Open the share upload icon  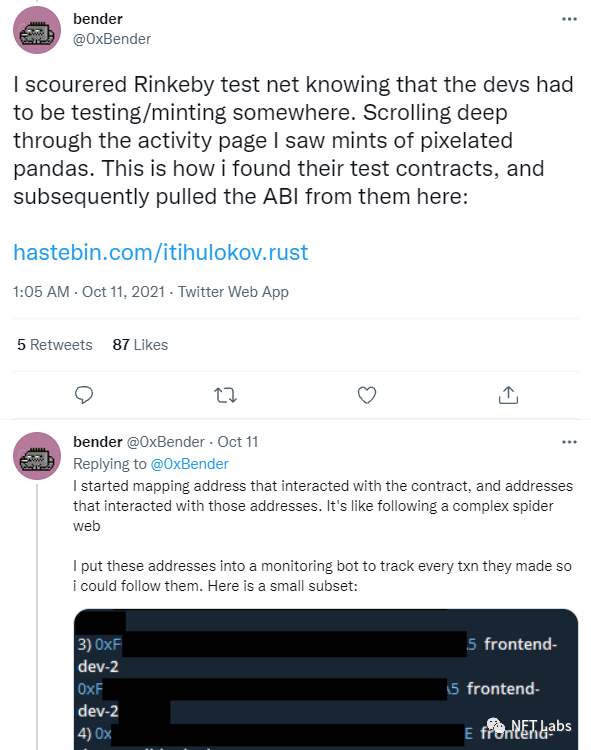coord(508,395)
